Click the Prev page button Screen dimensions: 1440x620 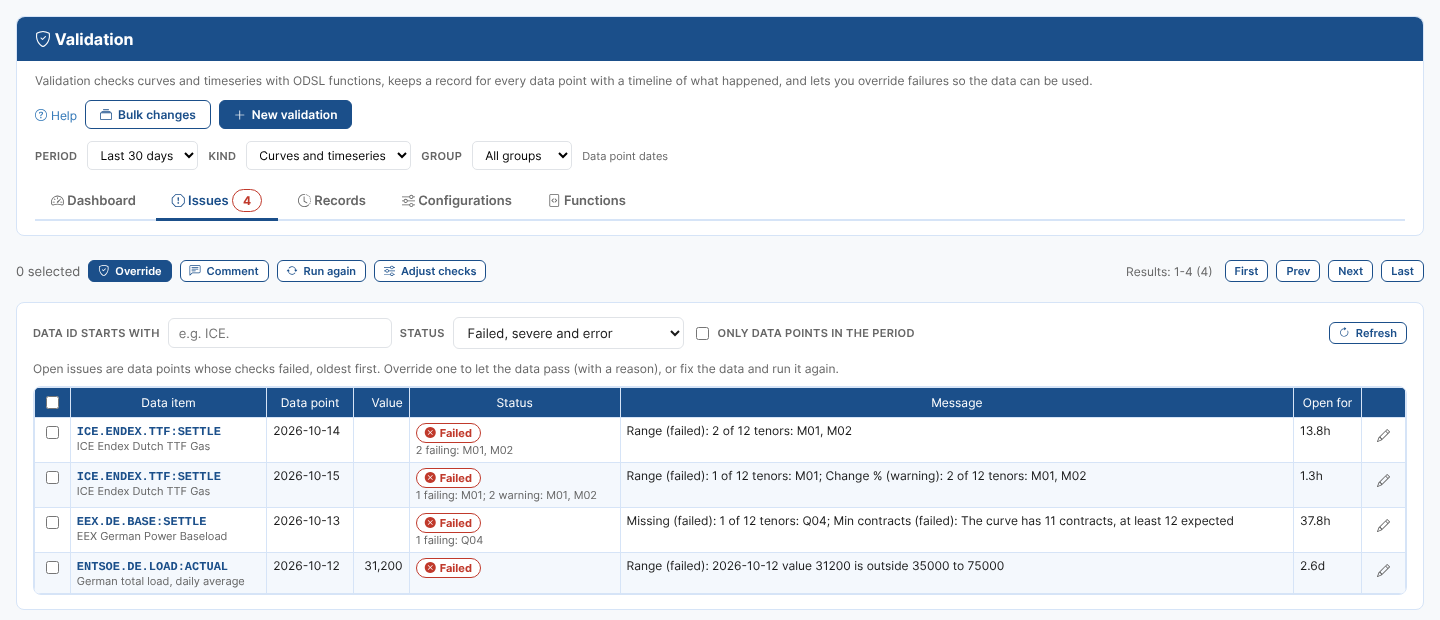coord(1298,271)
